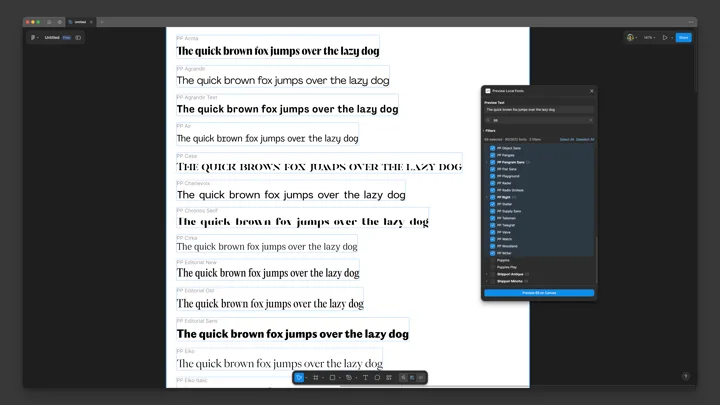Select the Frame tool
The width and height of the screenshot is (720, 405).
[315, 377]
